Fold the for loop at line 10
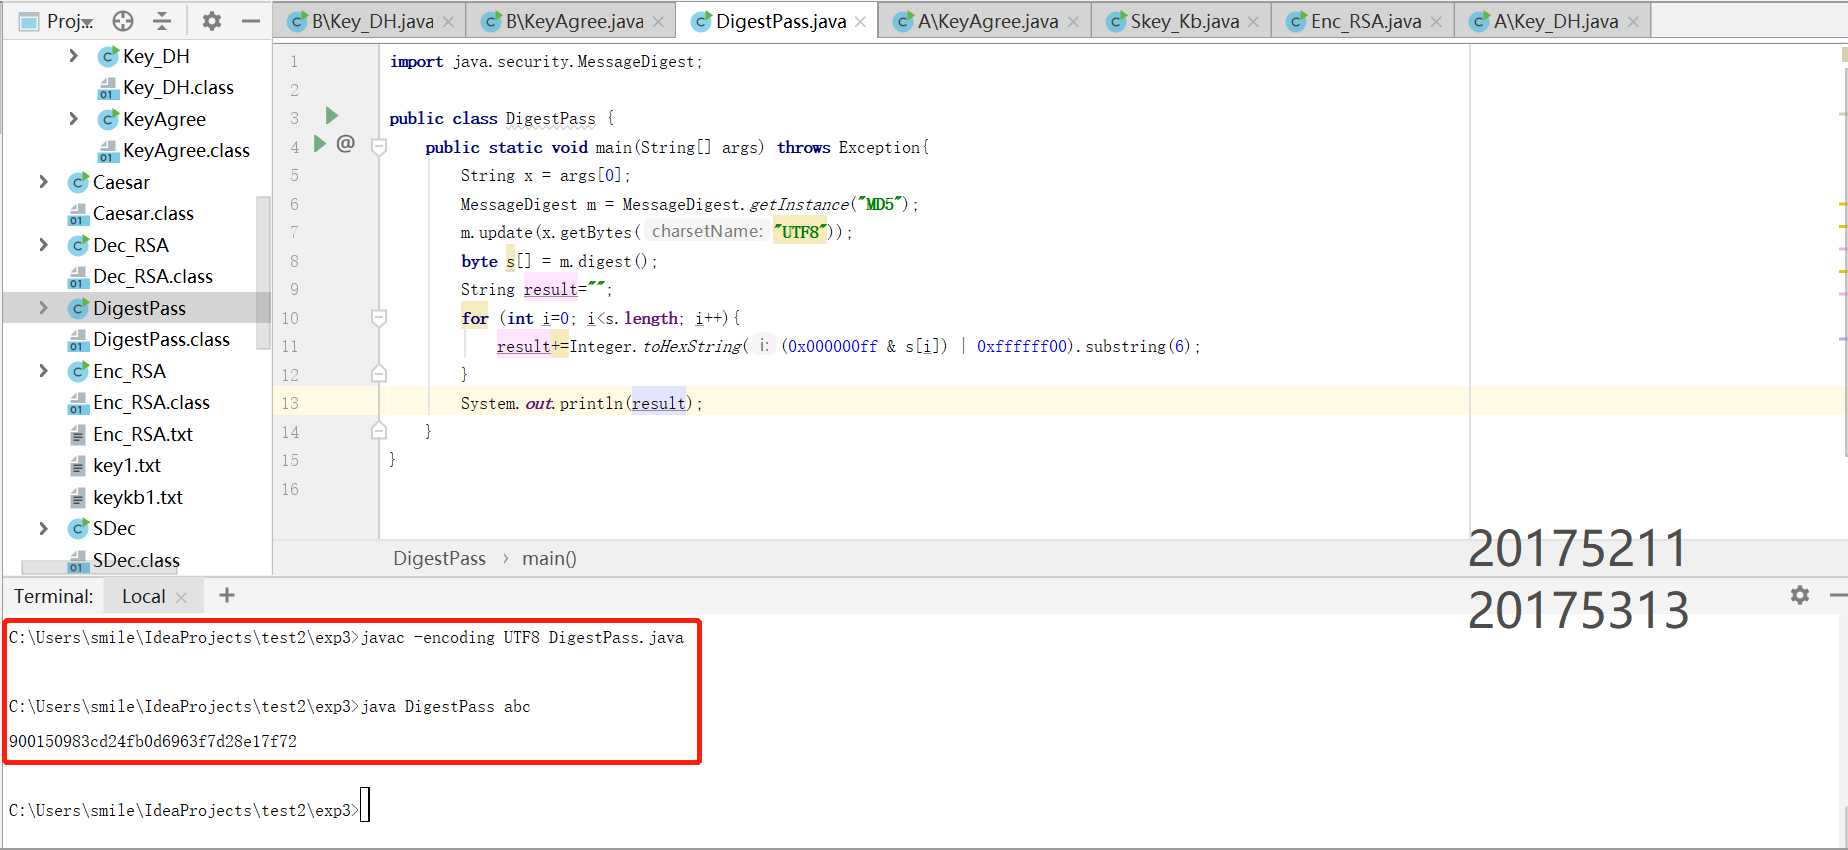 click(379, 318)
